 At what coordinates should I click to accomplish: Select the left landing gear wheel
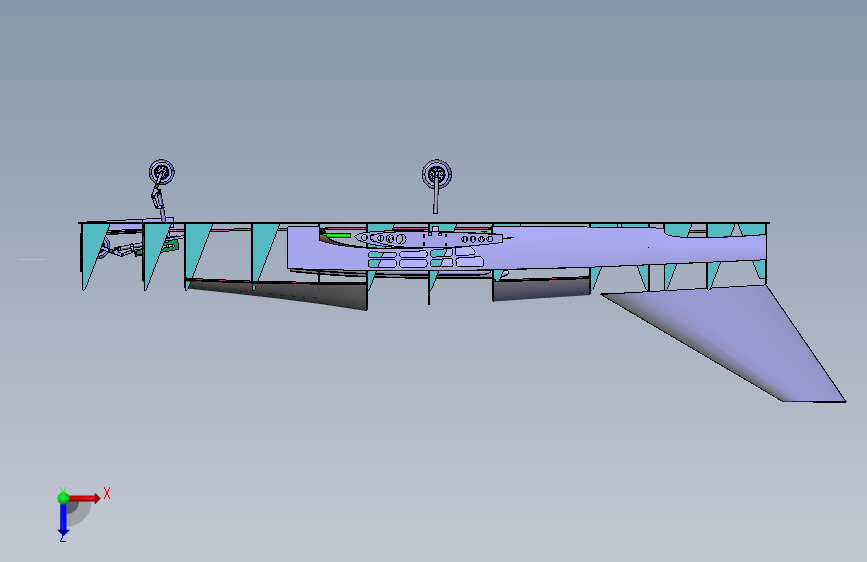tap(161, 173)
